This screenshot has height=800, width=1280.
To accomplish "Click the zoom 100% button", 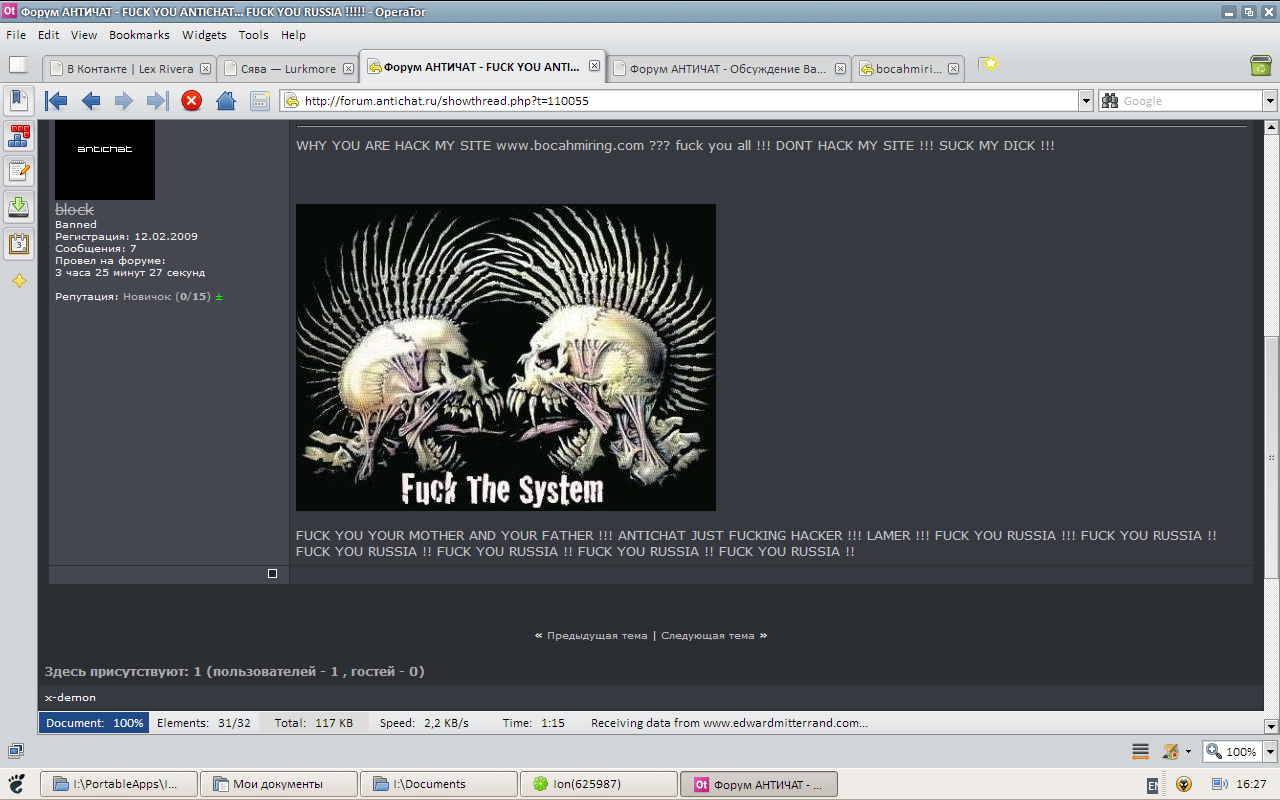I will (x=1232, y=752).
